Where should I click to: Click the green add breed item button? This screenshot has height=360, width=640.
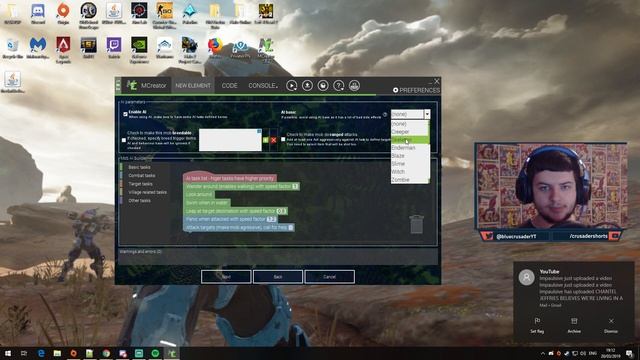coord(266,140)
